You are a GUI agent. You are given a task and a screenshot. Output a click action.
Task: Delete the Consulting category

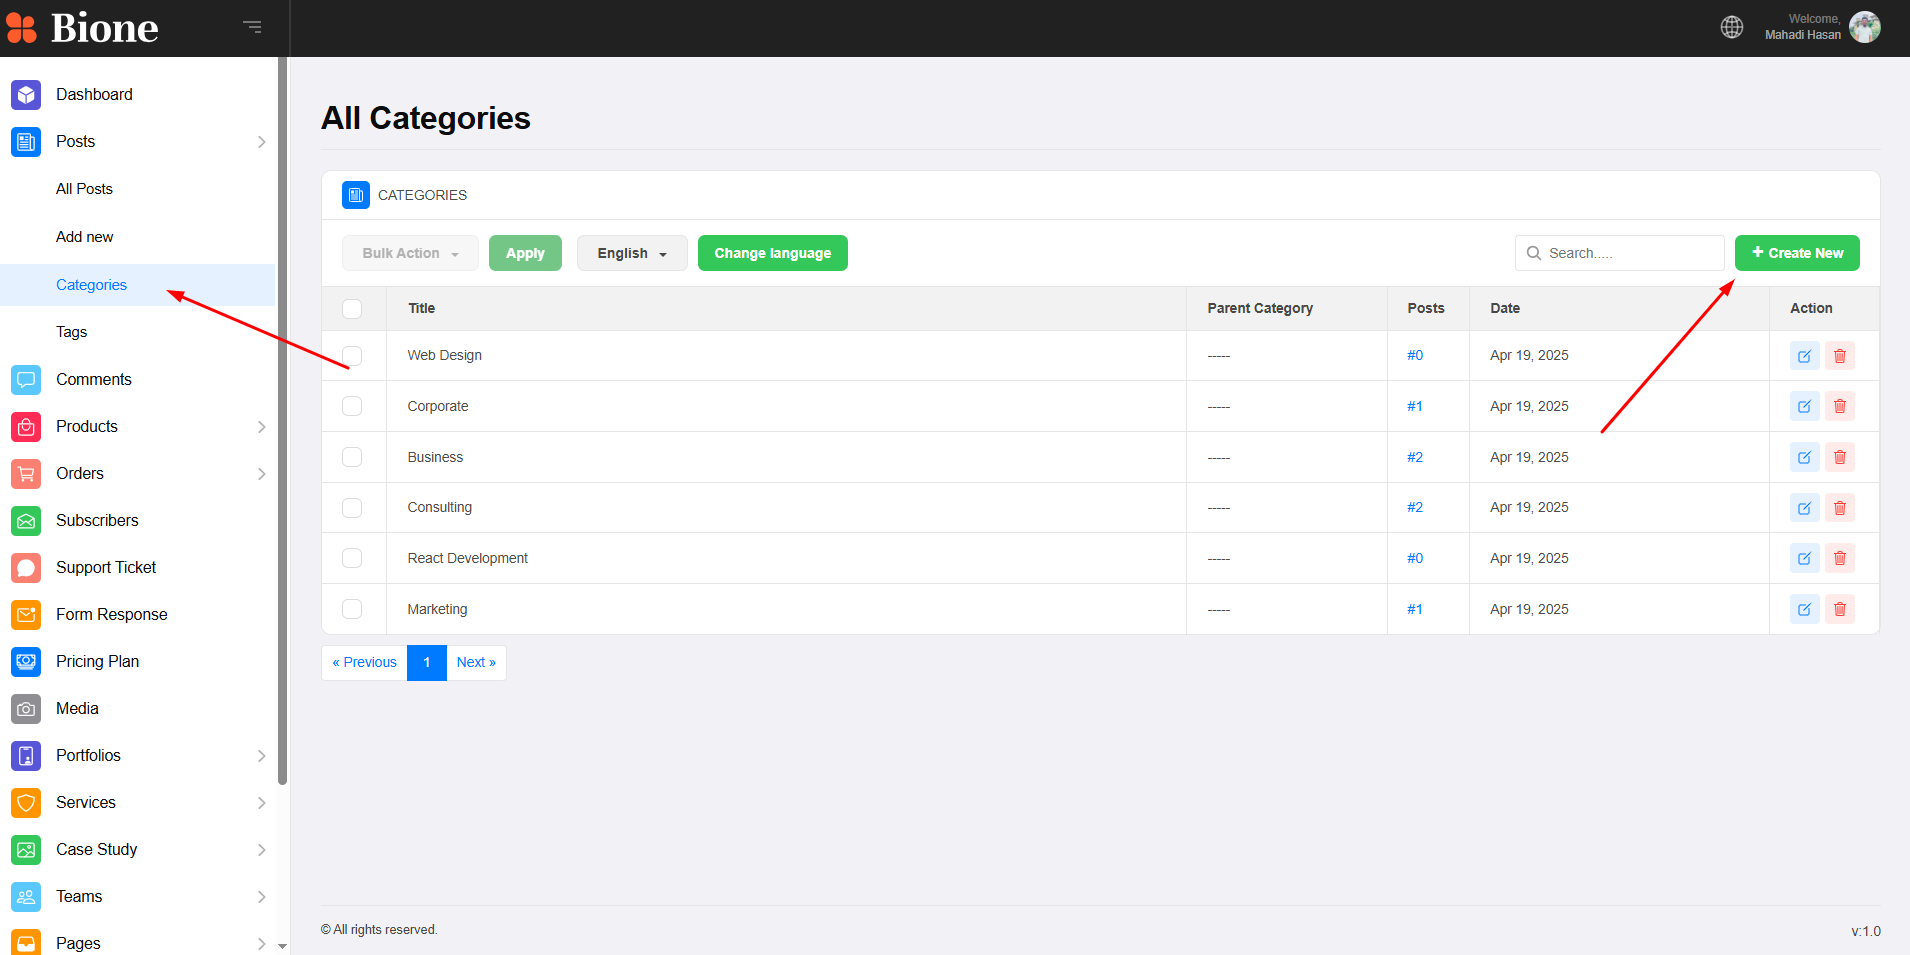coord(1840,508)
